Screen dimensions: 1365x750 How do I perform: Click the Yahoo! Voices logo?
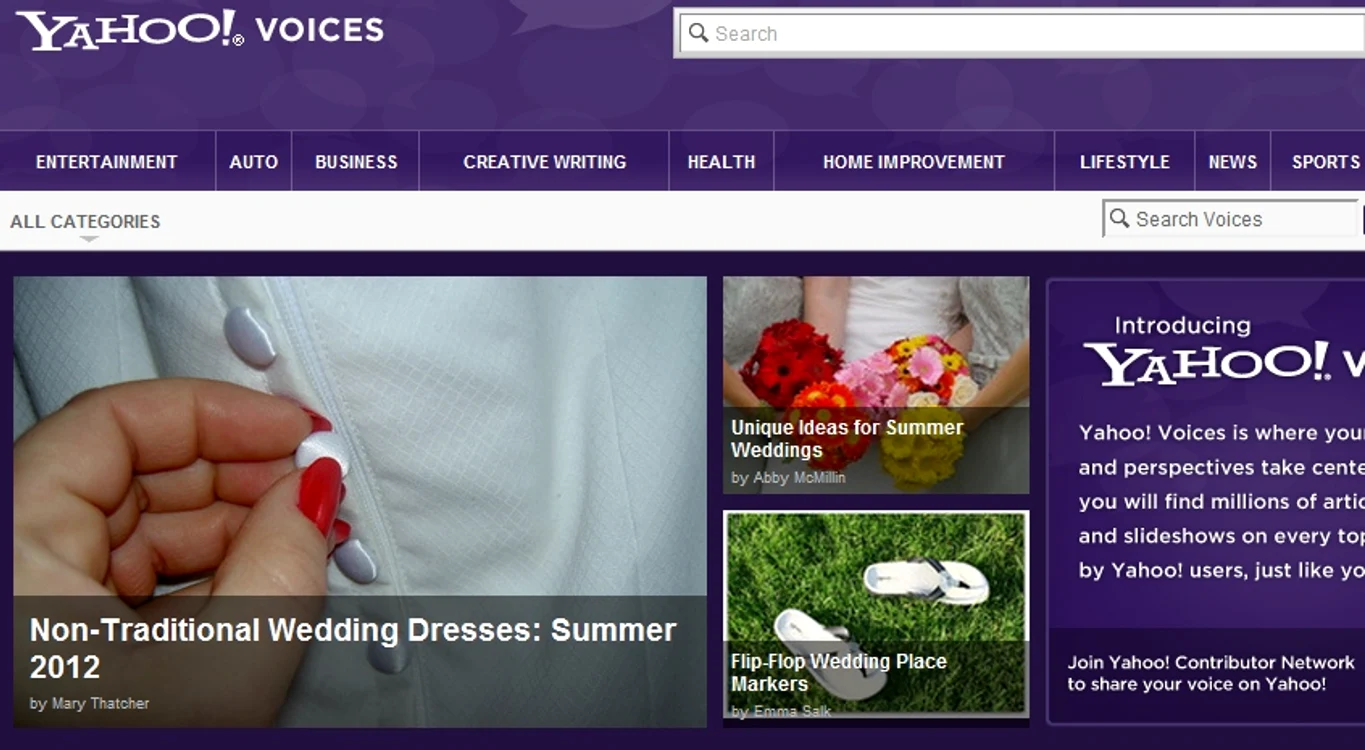200,30
